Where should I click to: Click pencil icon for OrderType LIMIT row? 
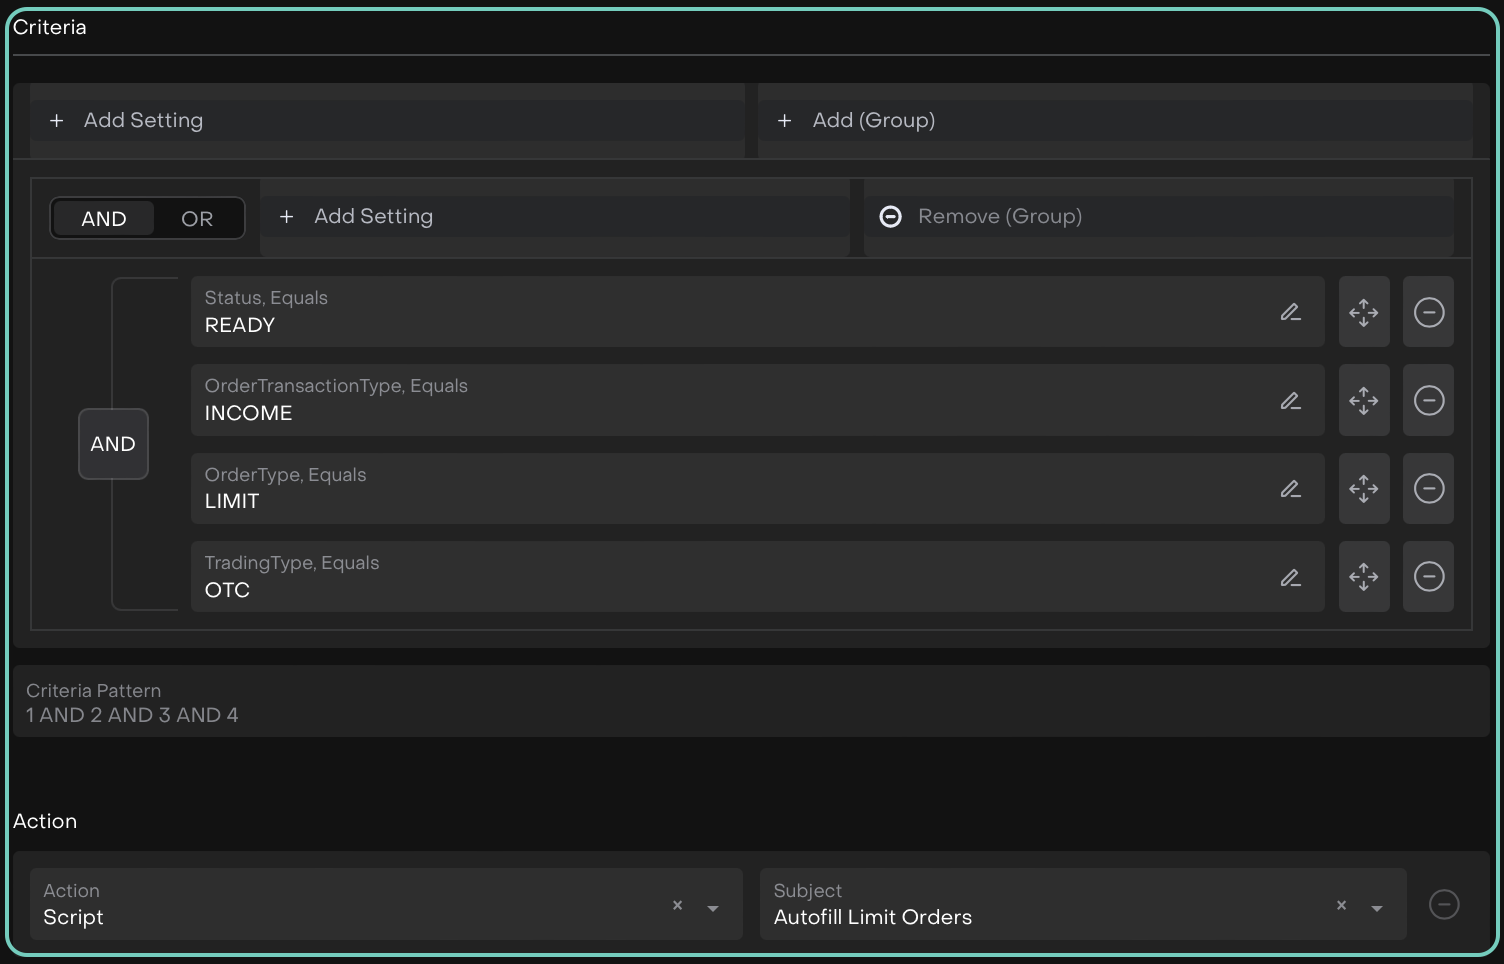coord(1290,489)
